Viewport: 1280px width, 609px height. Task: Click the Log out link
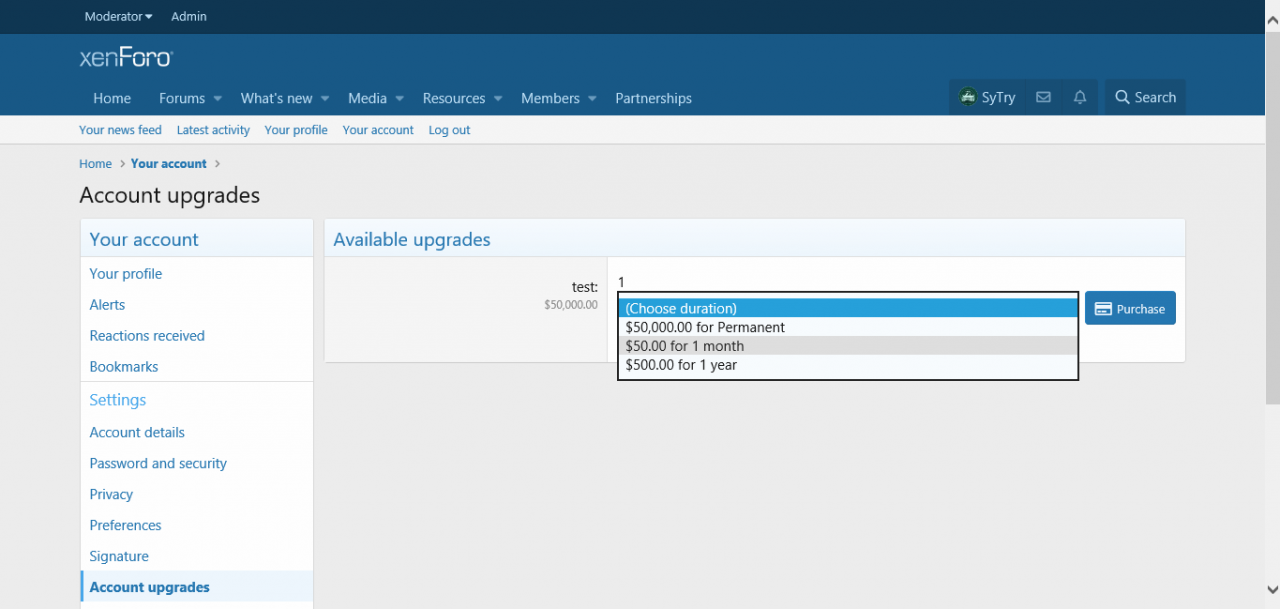[x=449, y=130]
